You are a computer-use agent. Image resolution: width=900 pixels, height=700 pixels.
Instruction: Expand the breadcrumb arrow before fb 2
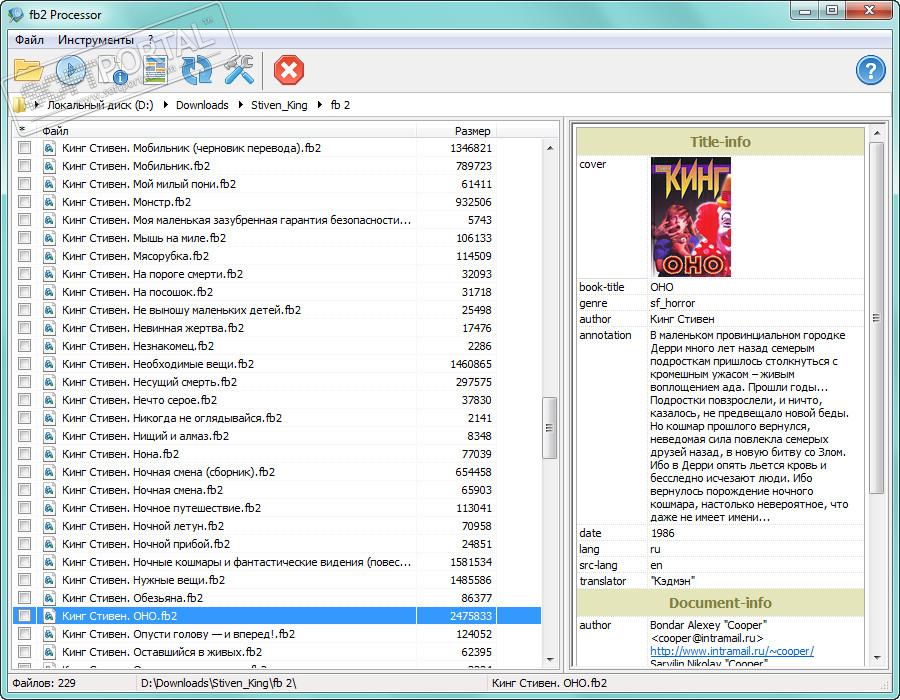tap(320, 105)
